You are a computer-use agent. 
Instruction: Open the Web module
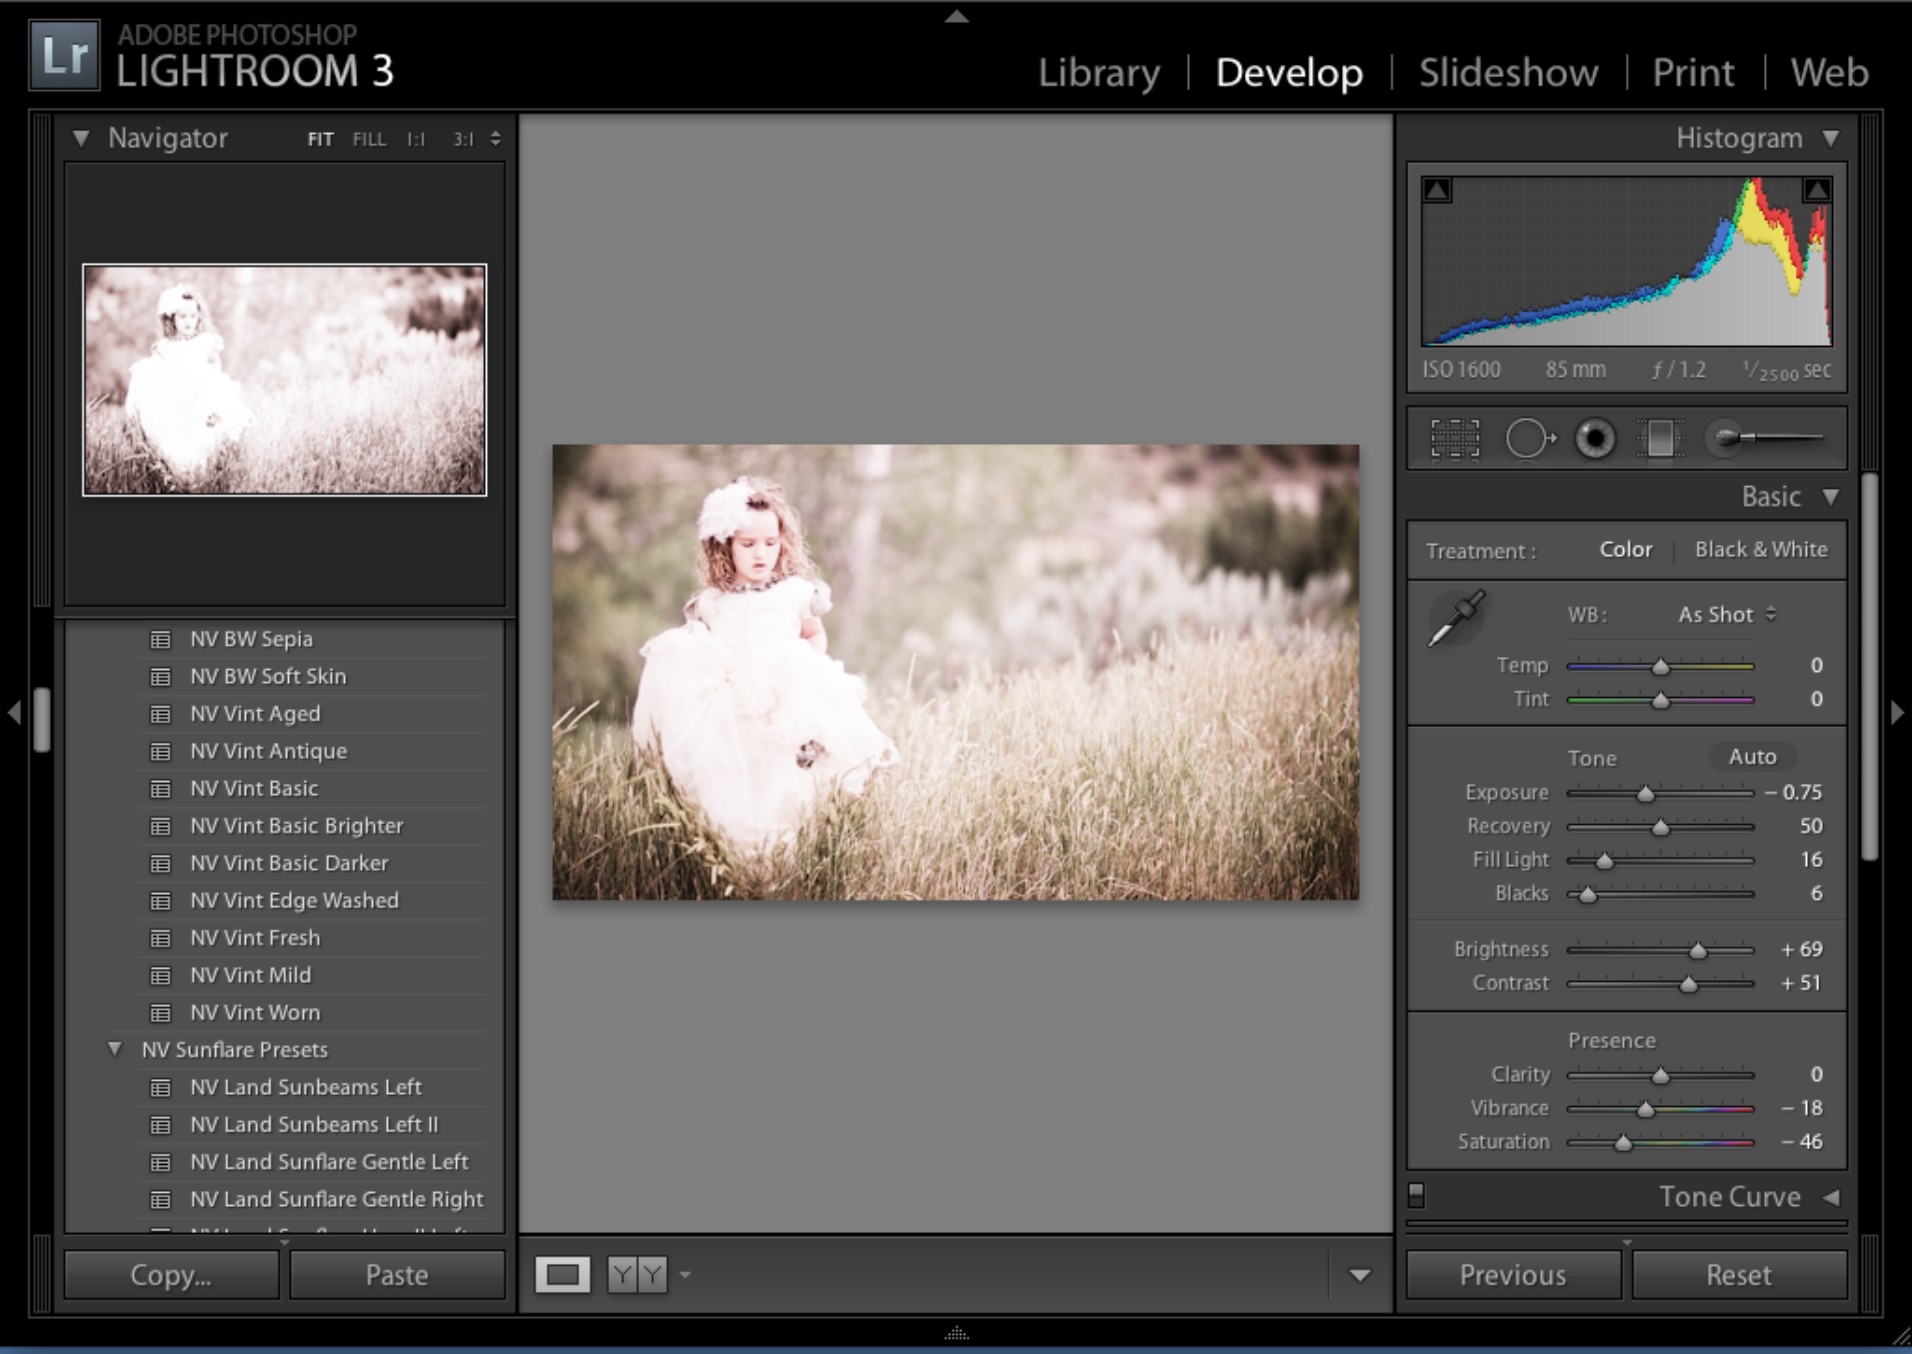click(x=1828, y=72)
